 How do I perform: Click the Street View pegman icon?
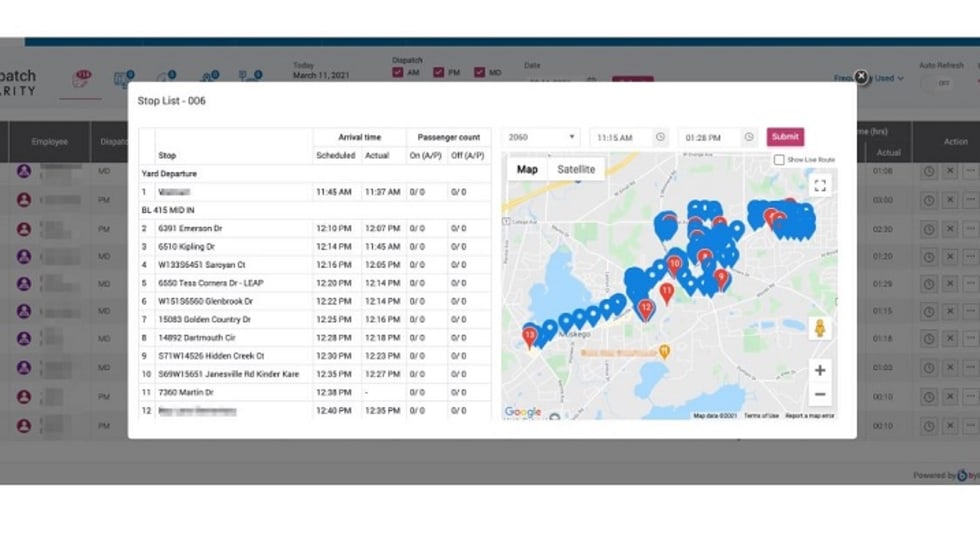(820, 329)
